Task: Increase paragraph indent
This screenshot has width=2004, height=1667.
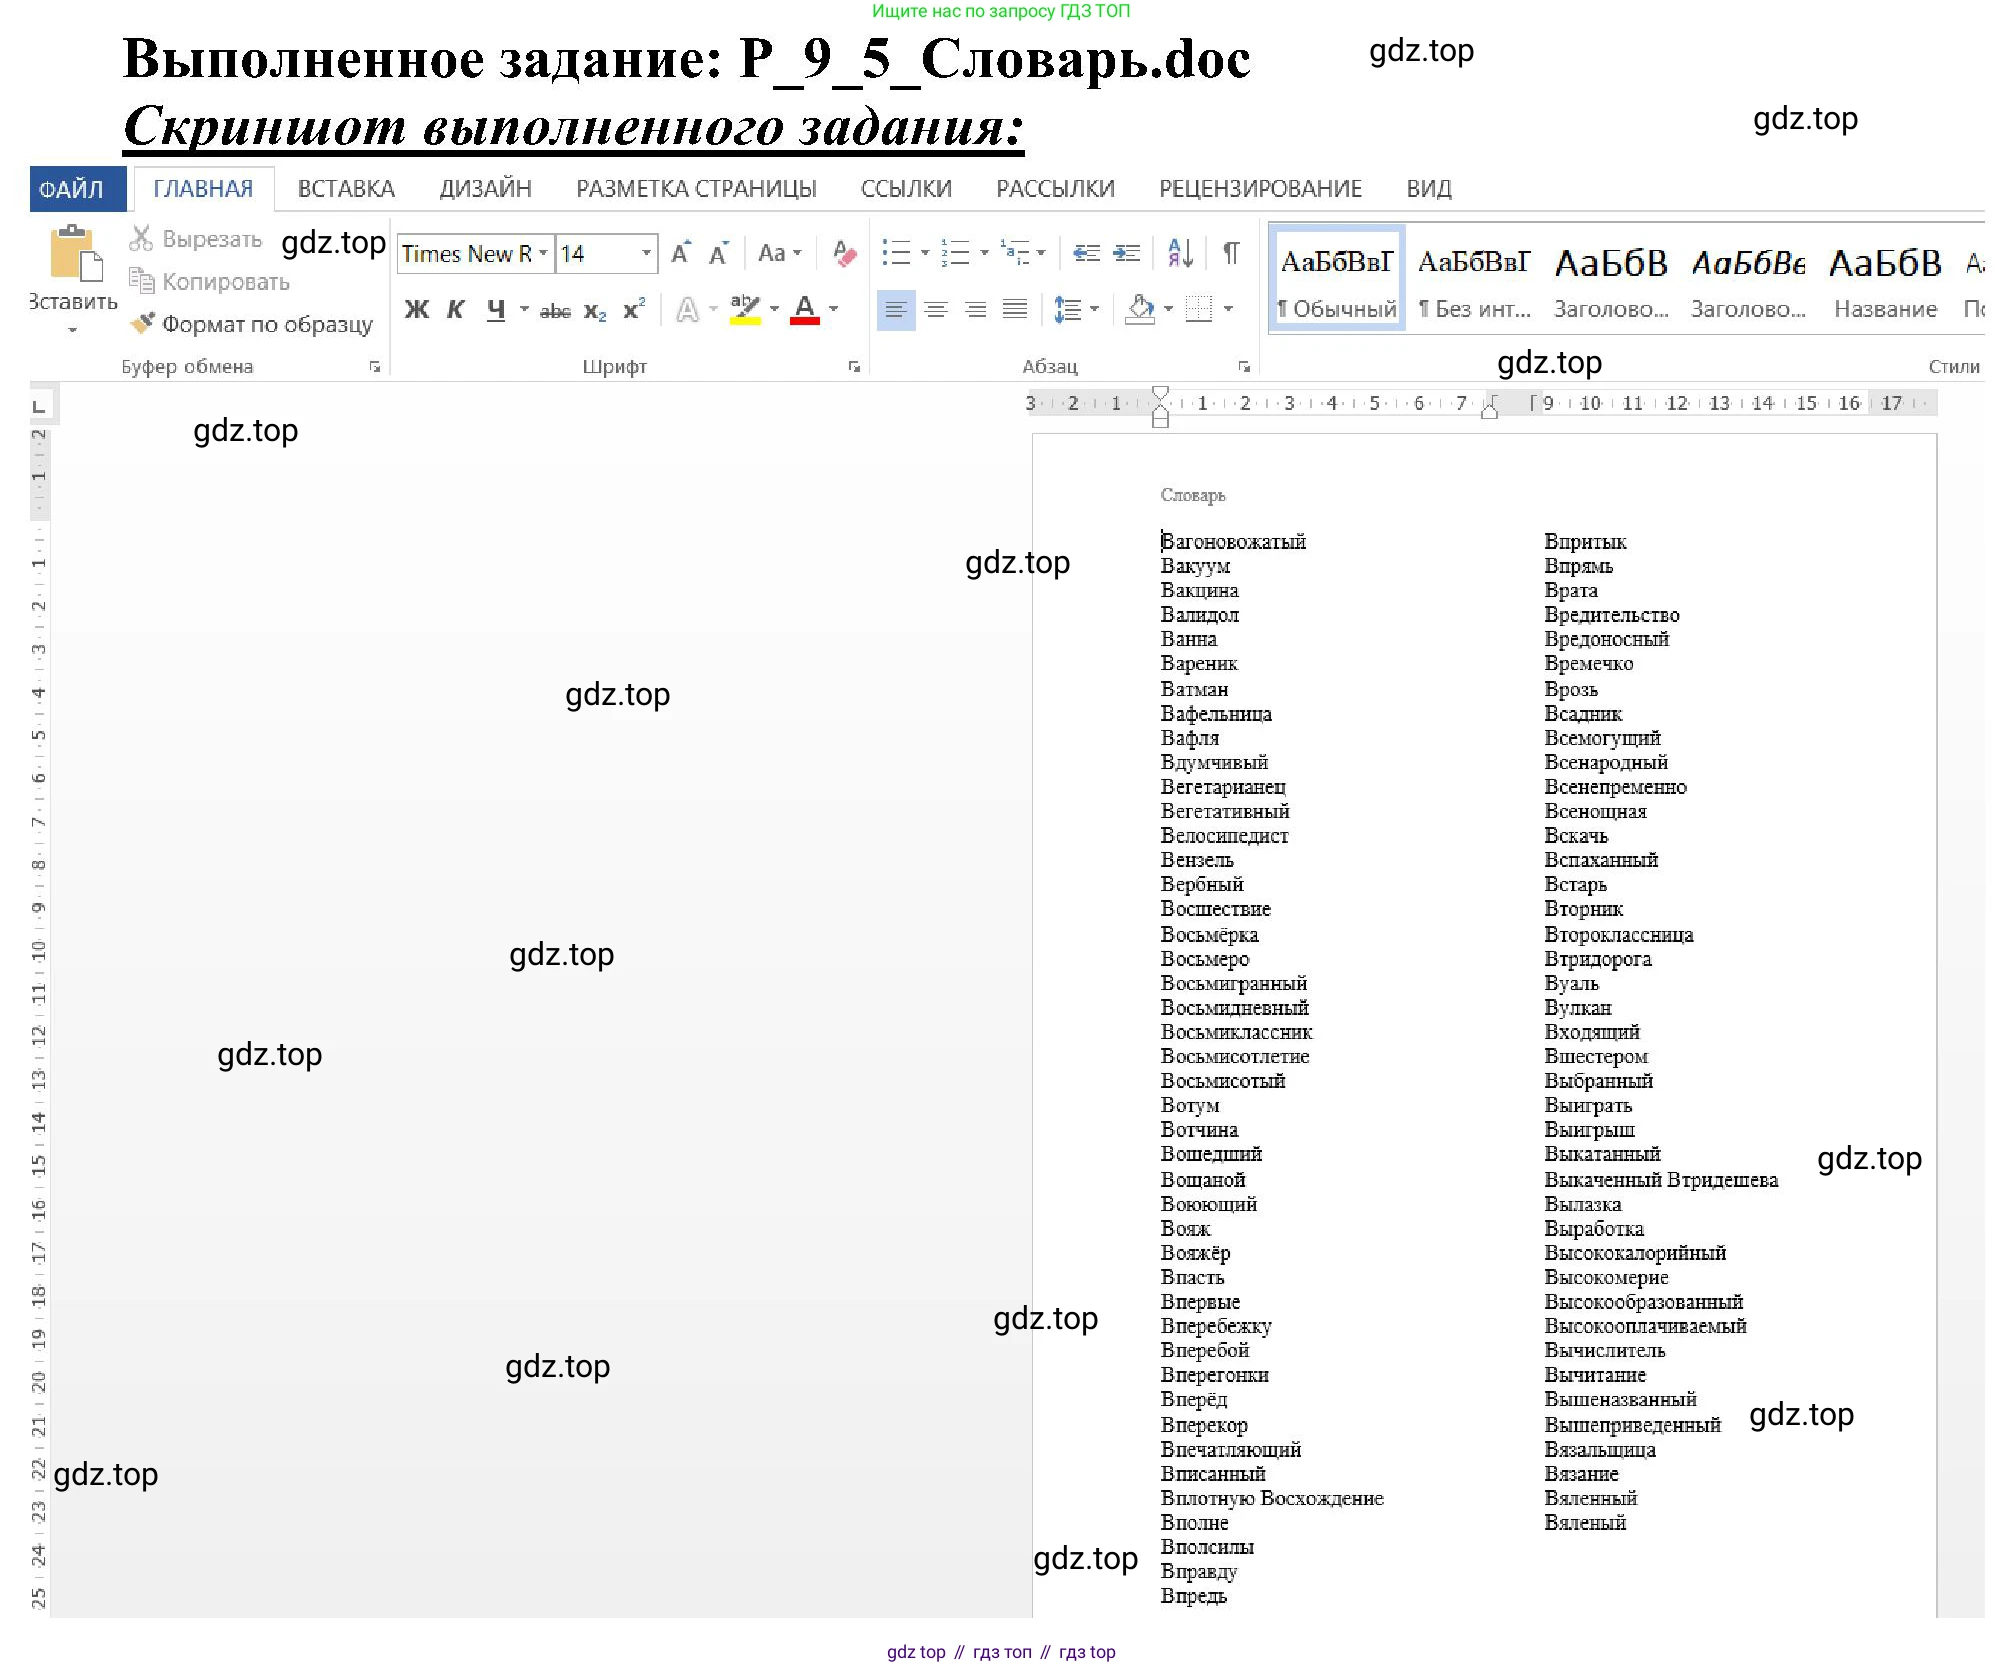Action: point(1127,253)
